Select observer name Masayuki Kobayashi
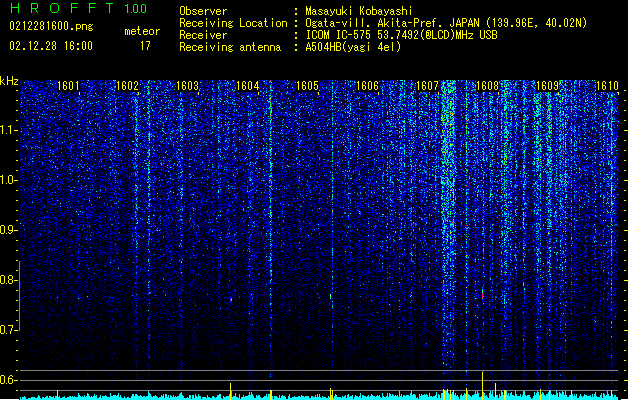 [x=358, y=11]
